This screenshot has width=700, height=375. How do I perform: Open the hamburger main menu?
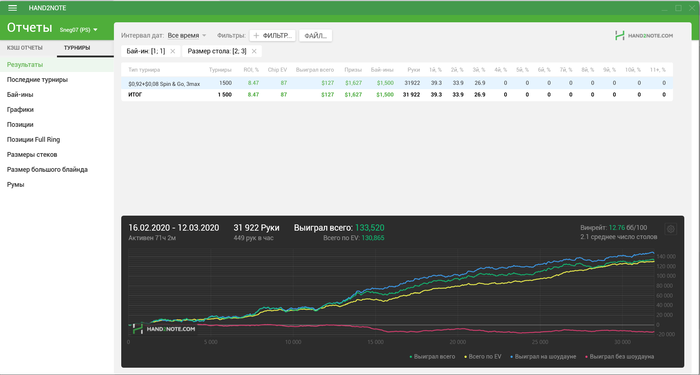(x=12, y=8)
